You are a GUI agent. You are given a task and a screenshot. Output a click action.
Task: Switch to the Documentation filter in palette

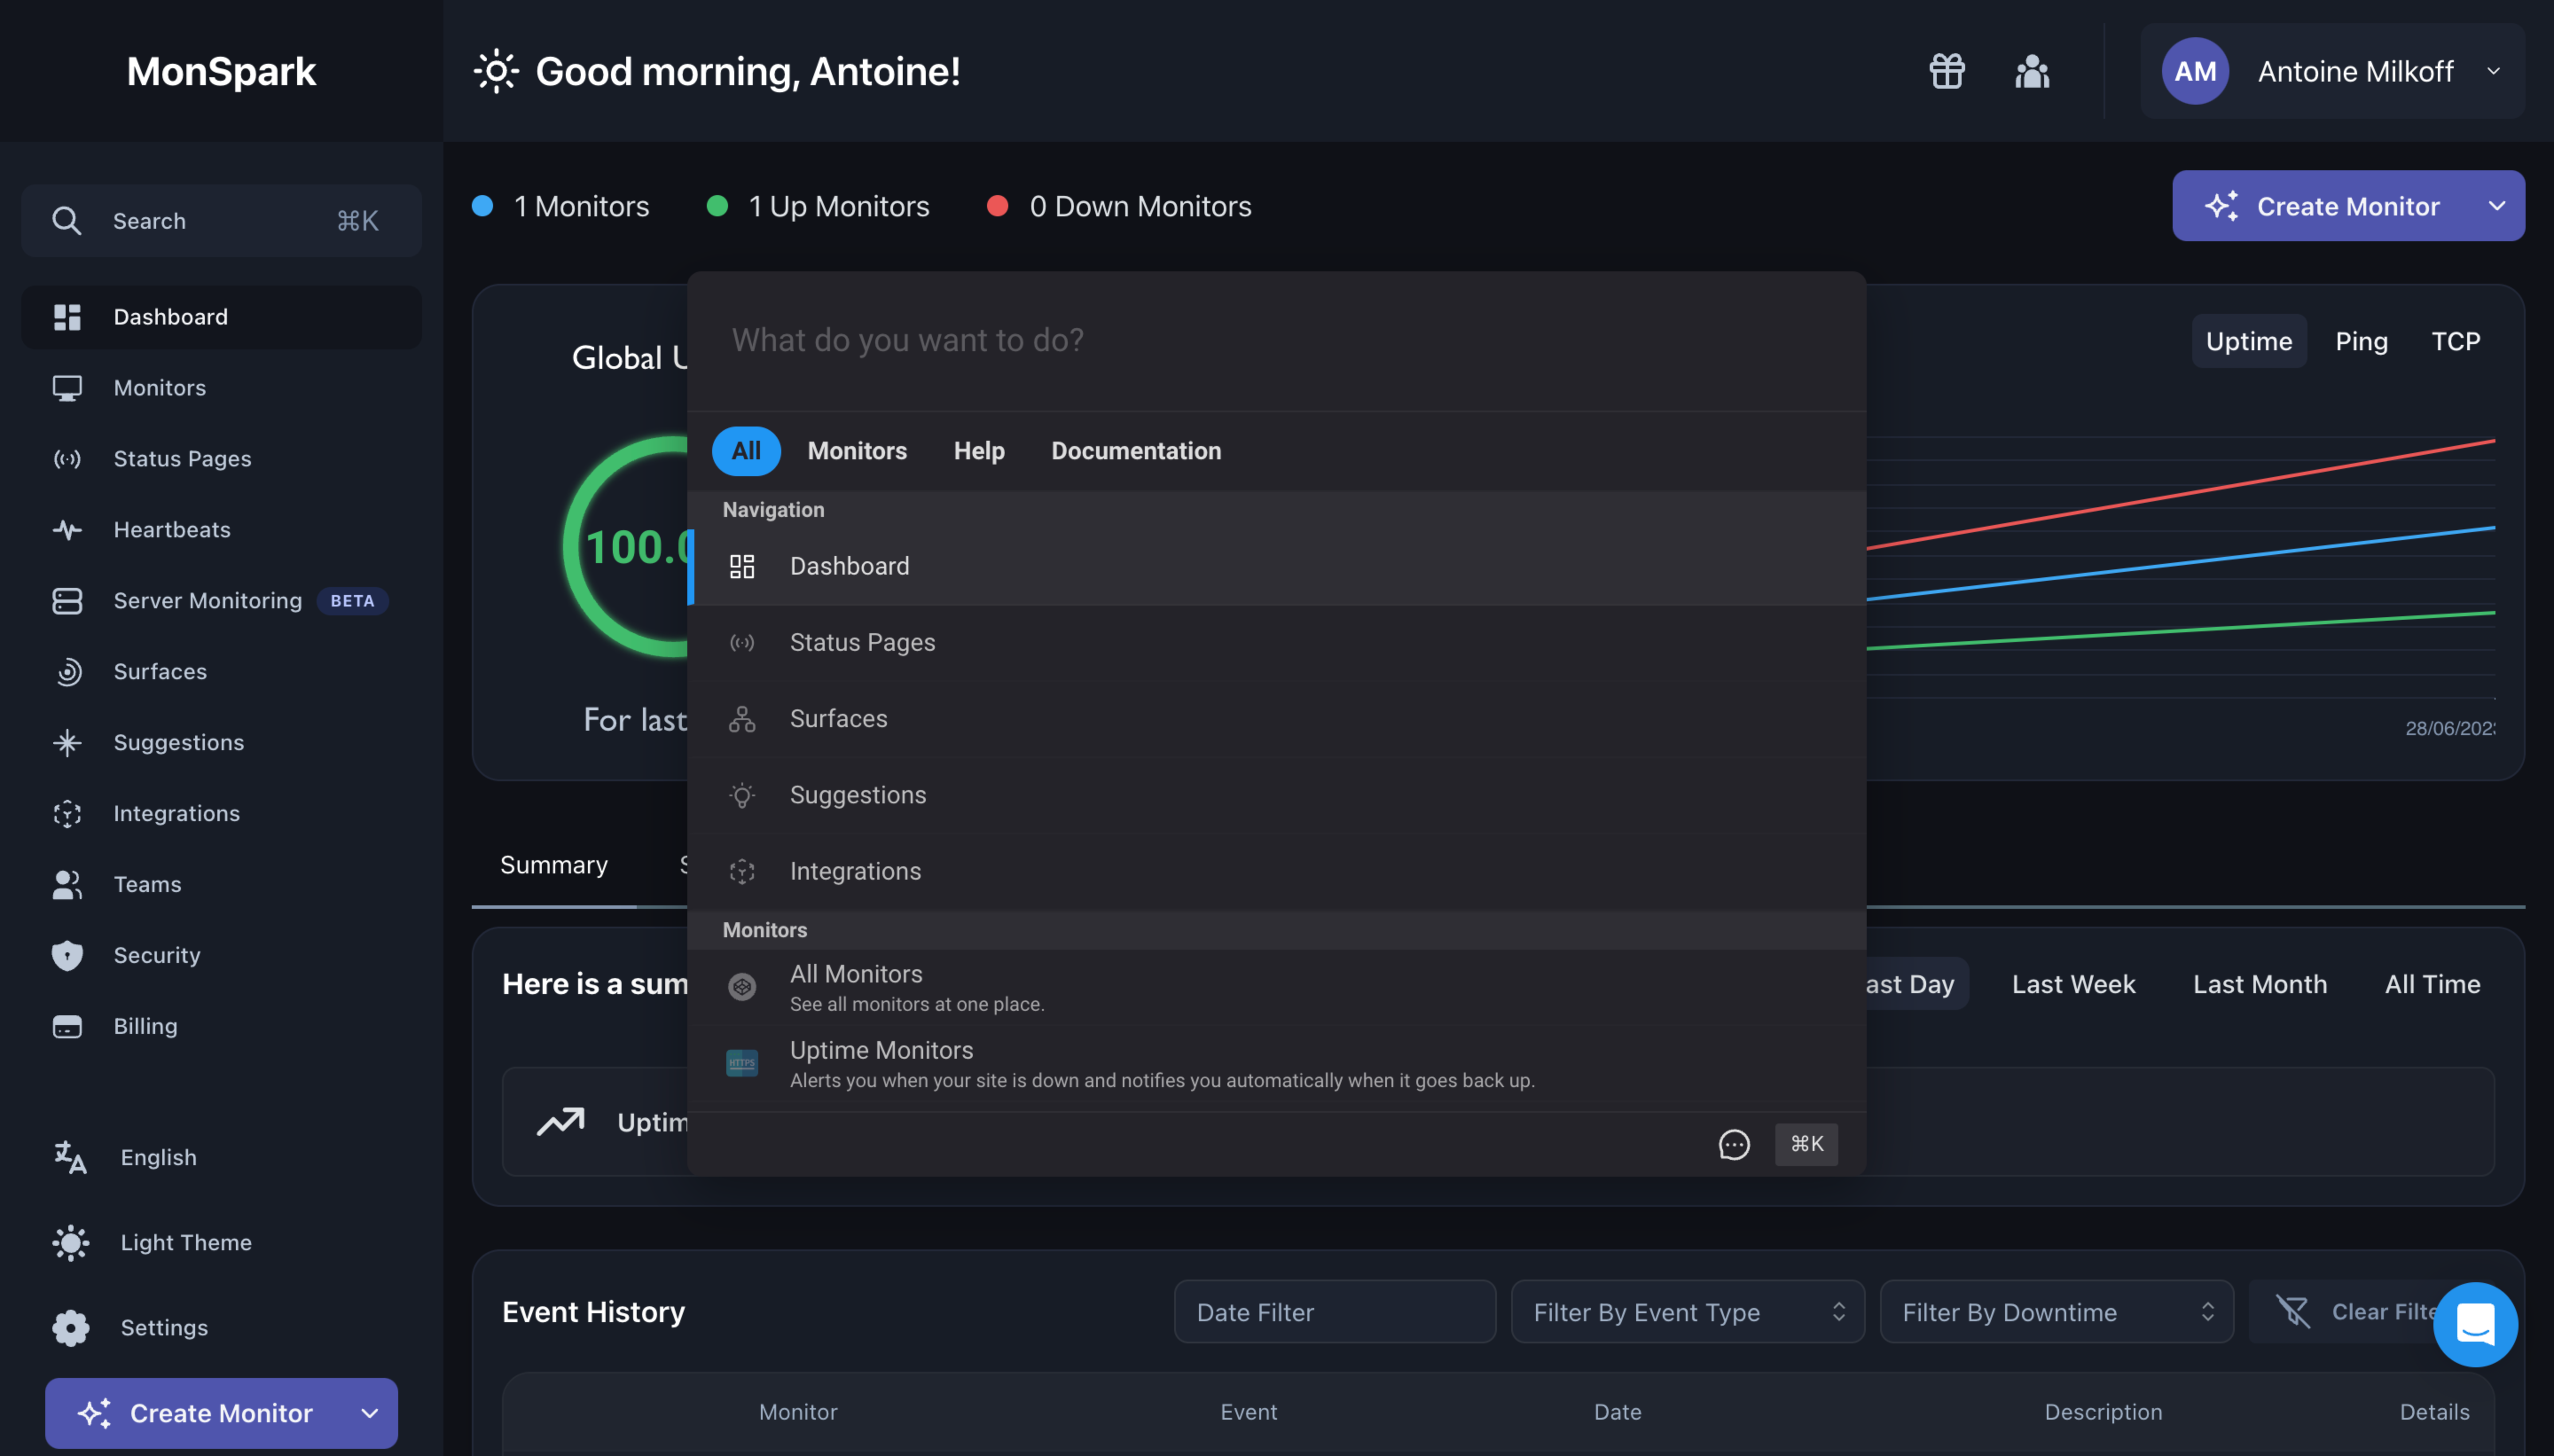pos(1136,451)
